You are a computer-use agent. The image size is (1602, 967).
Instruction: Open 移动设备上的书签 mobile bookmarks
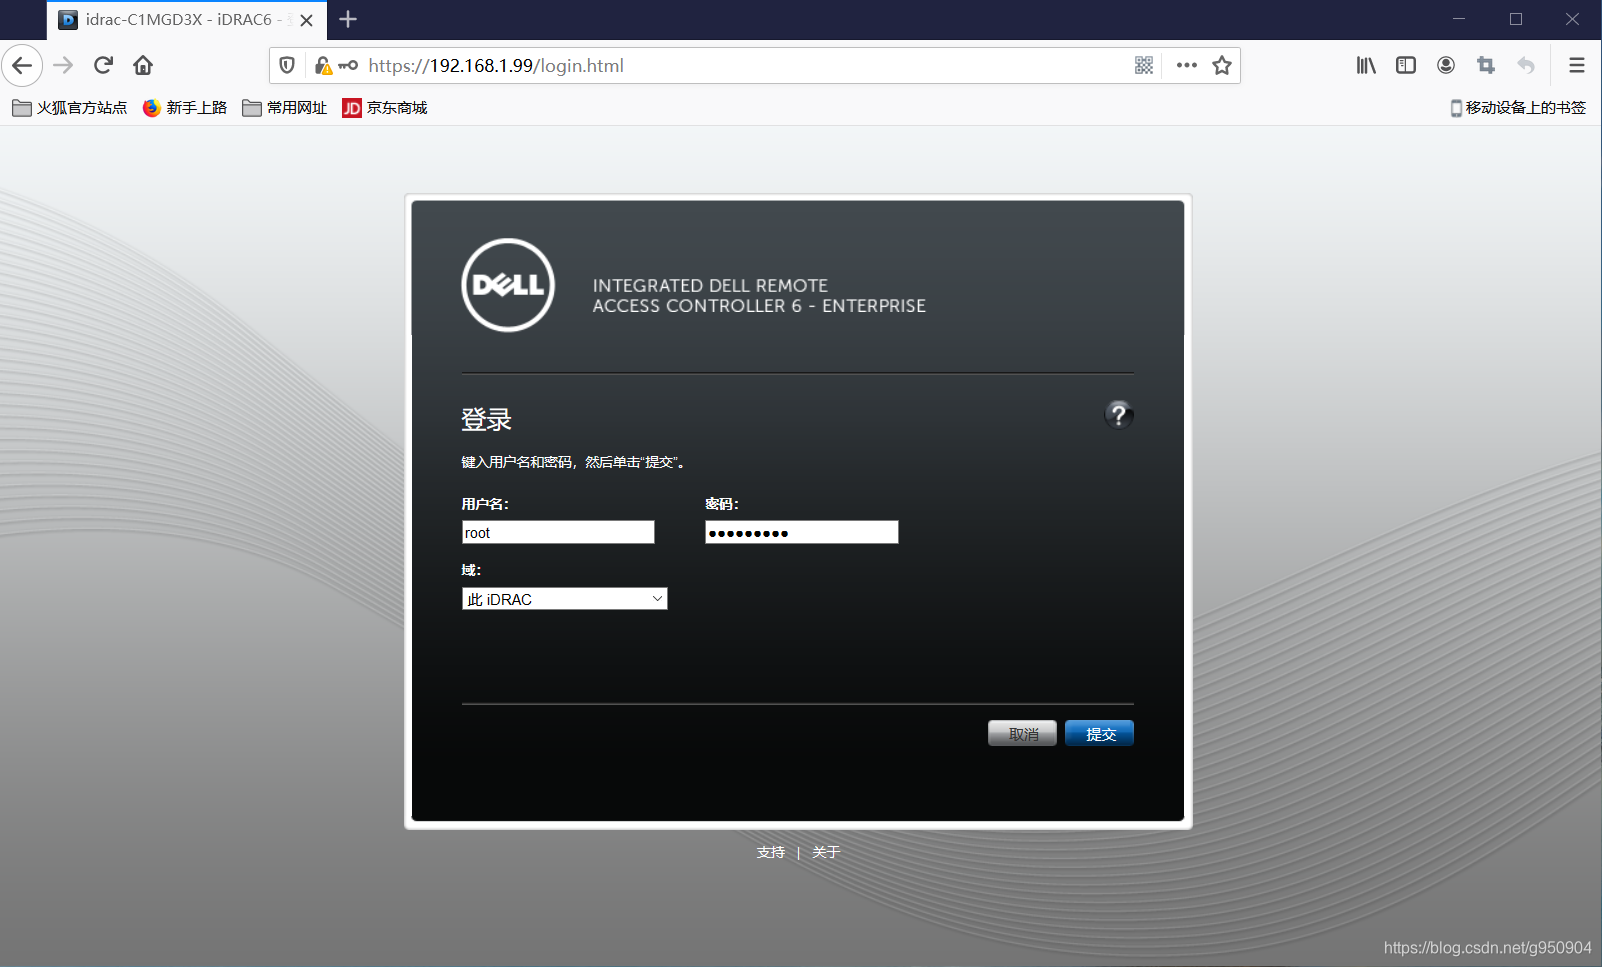(x=1518, y=108)
